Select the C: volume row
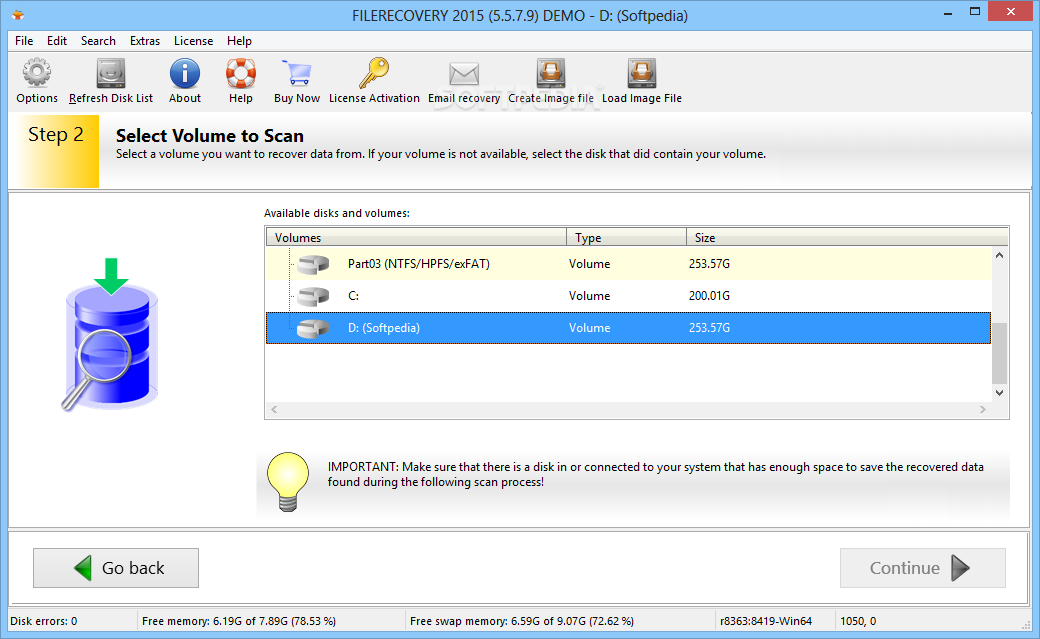Image resolution: width=1040 pixels, height=639 pixels. (628, 296)
